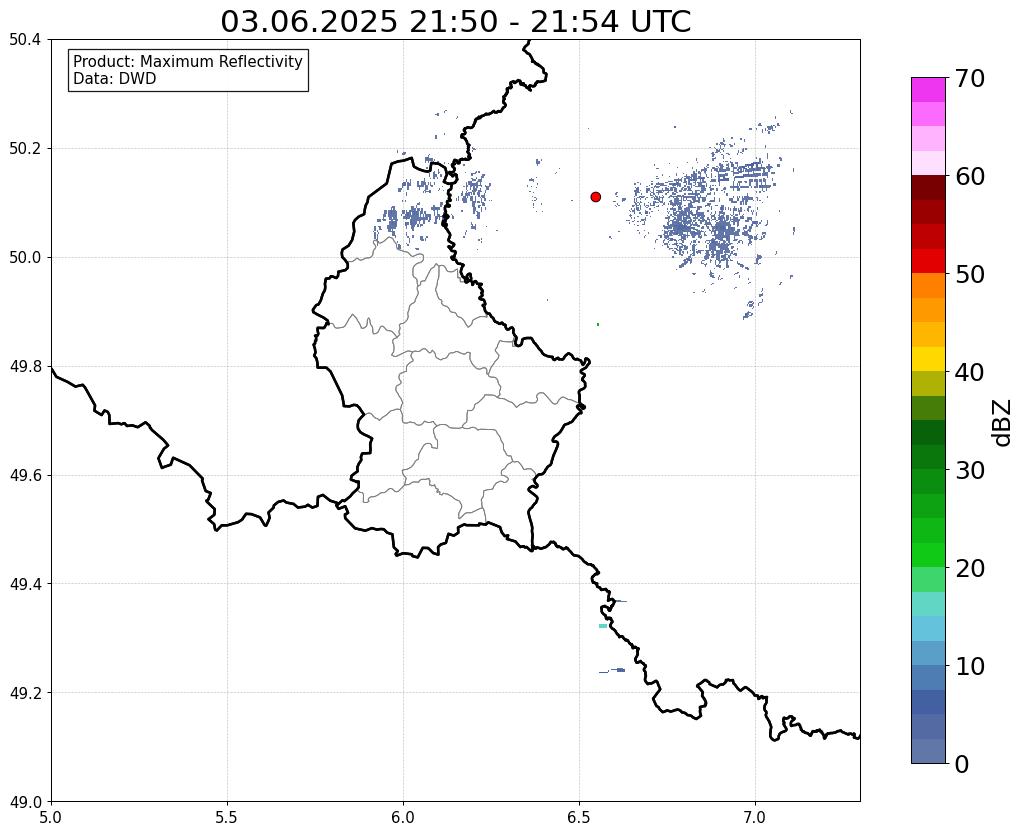Click the dBZ unit label beside colorbar
This screenshot has width=1023, height=834.
(1003, 422)
